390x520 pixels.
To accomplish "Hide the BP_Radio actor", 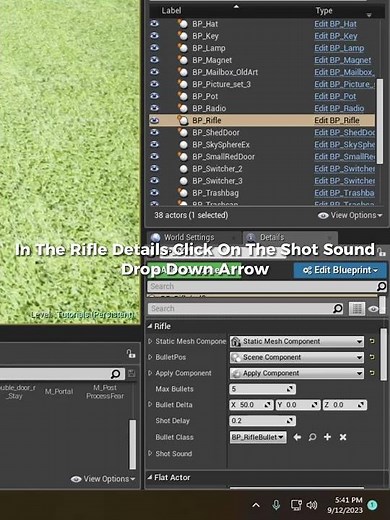I will coord(154,108).
